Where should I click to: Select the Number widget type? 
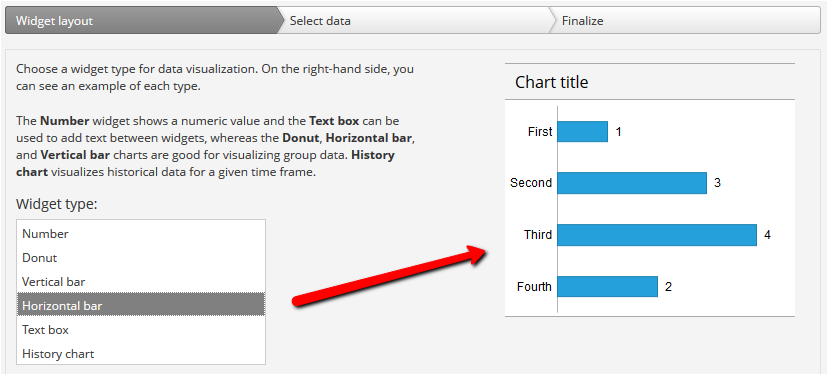(x=141, y=234)
